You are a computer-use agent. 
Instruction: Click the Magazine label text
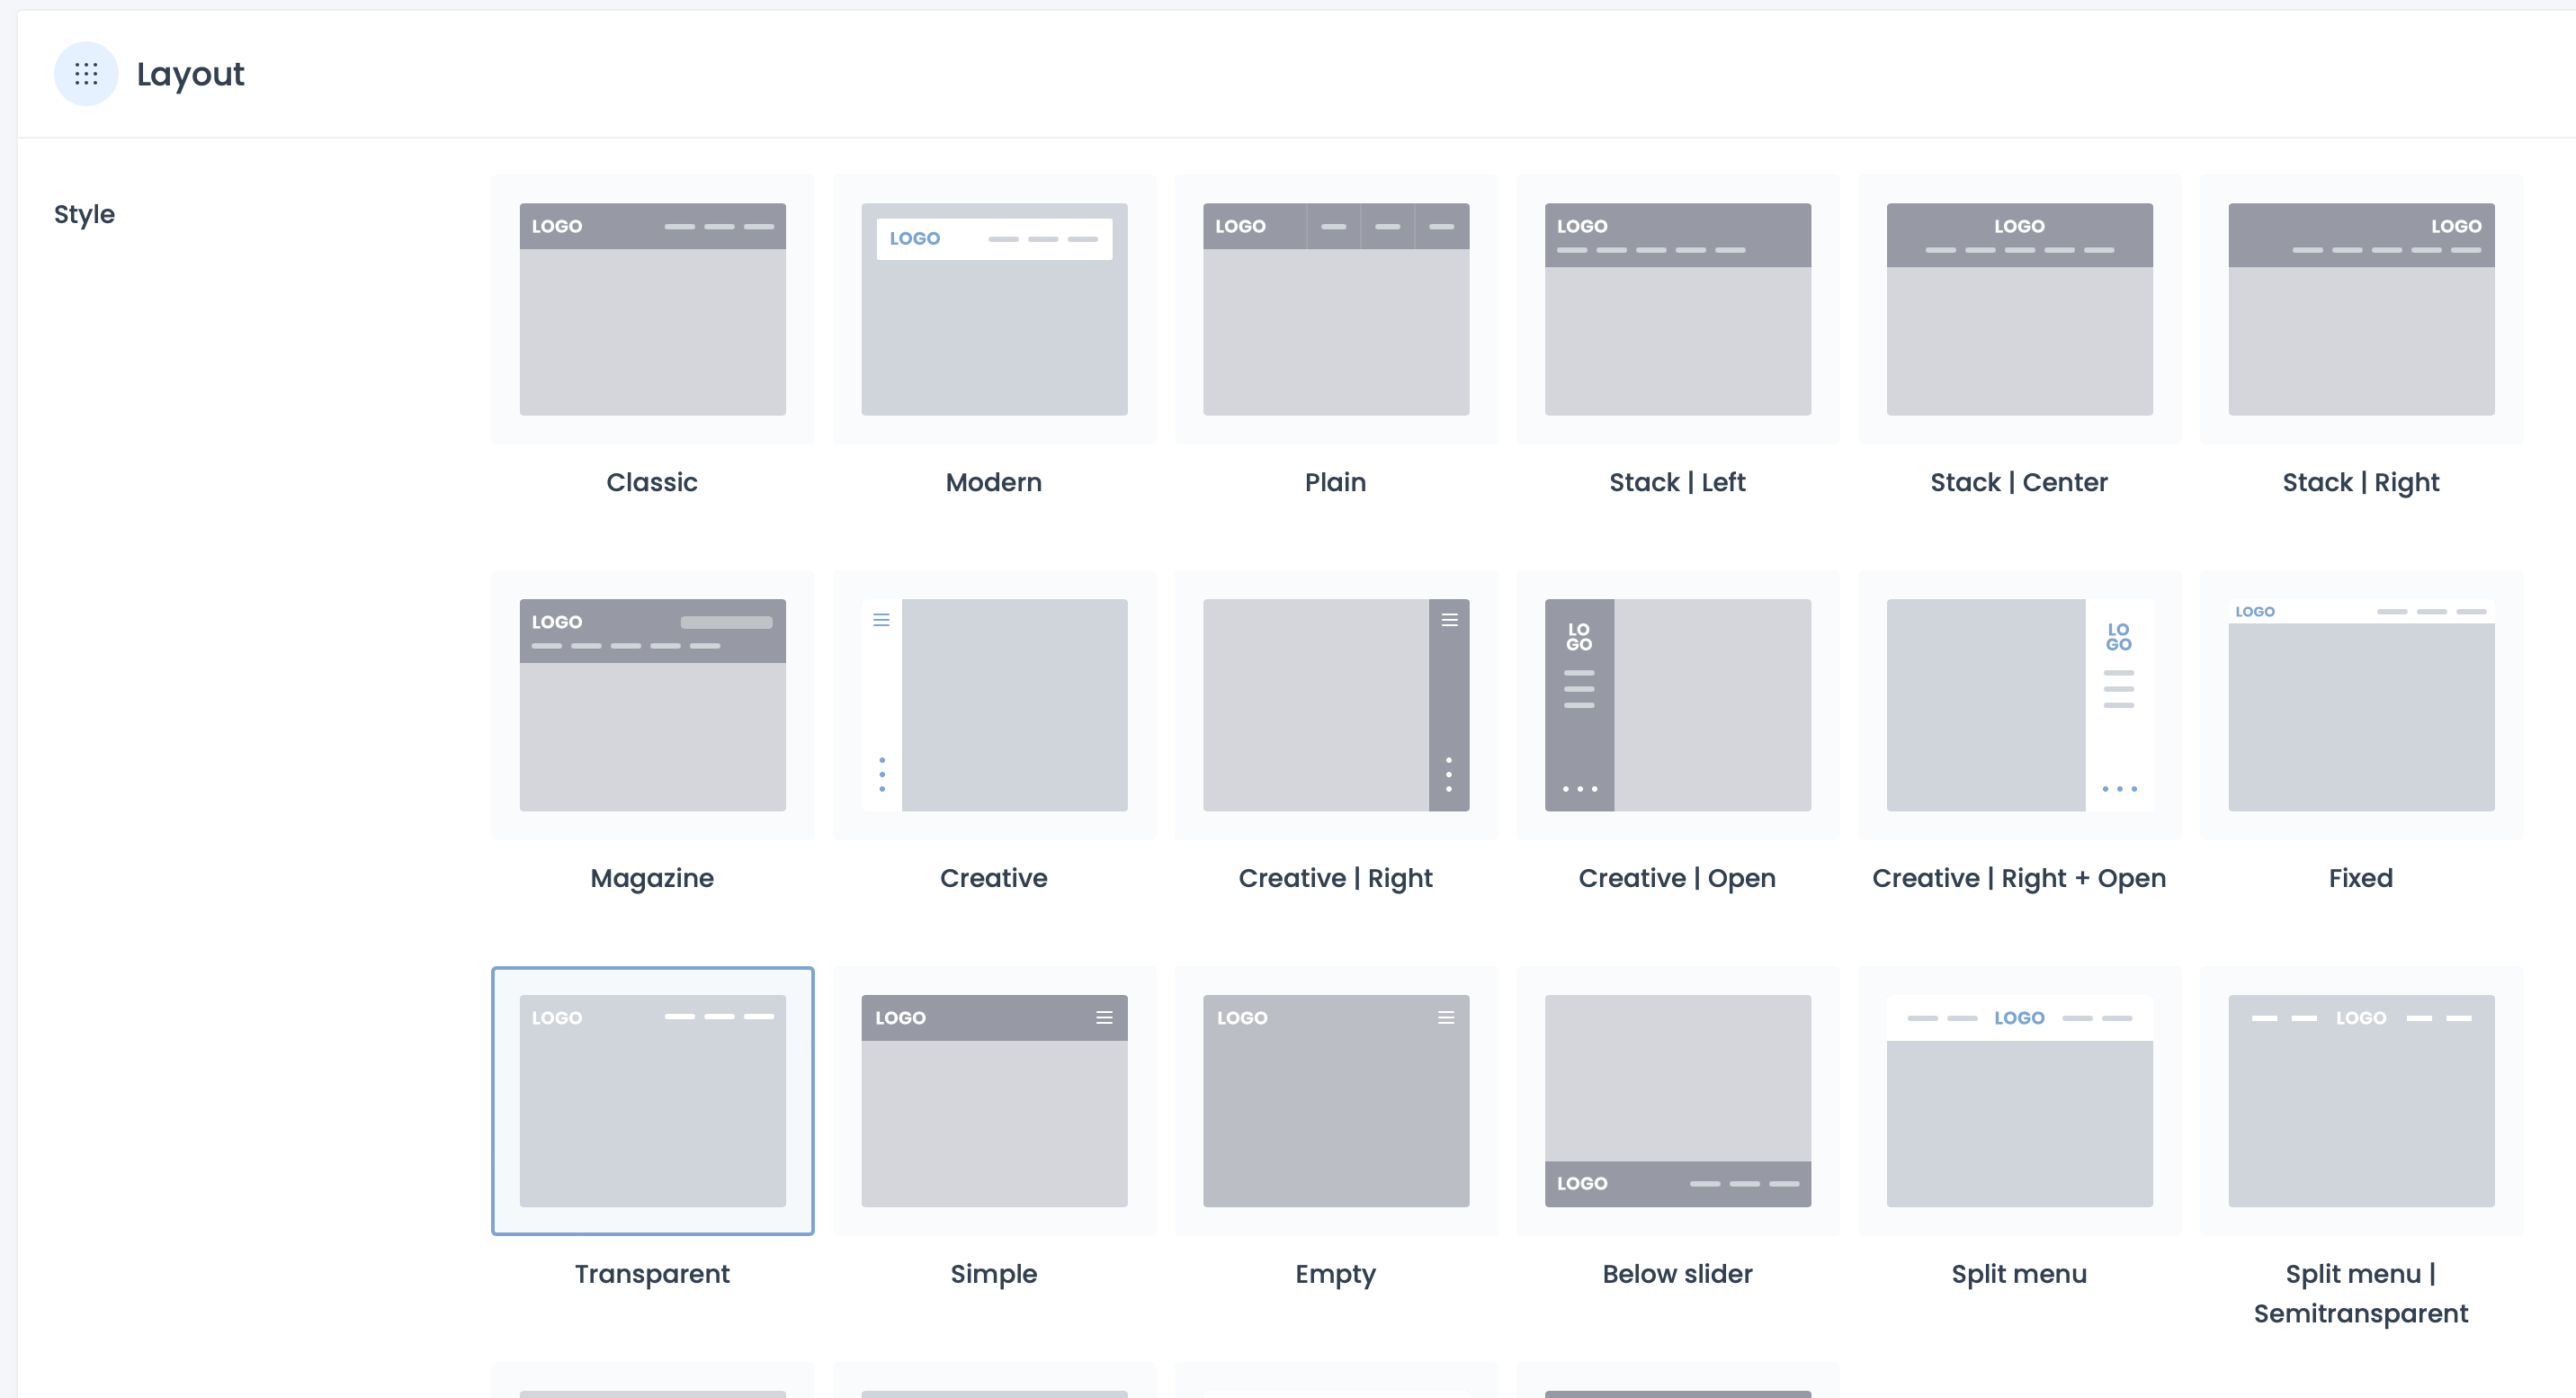[x=652, y=879]
